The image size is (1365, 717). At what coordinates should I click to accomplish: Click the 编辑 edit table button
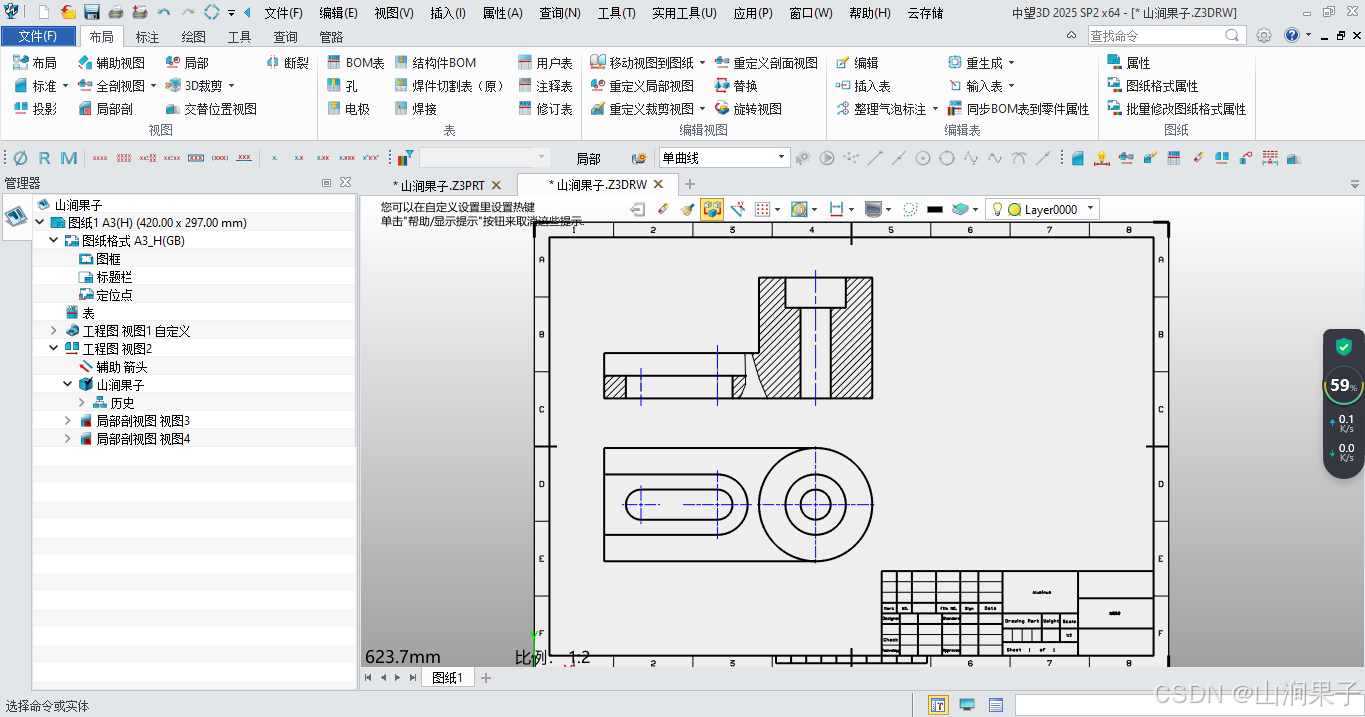[x=857, y=63]
